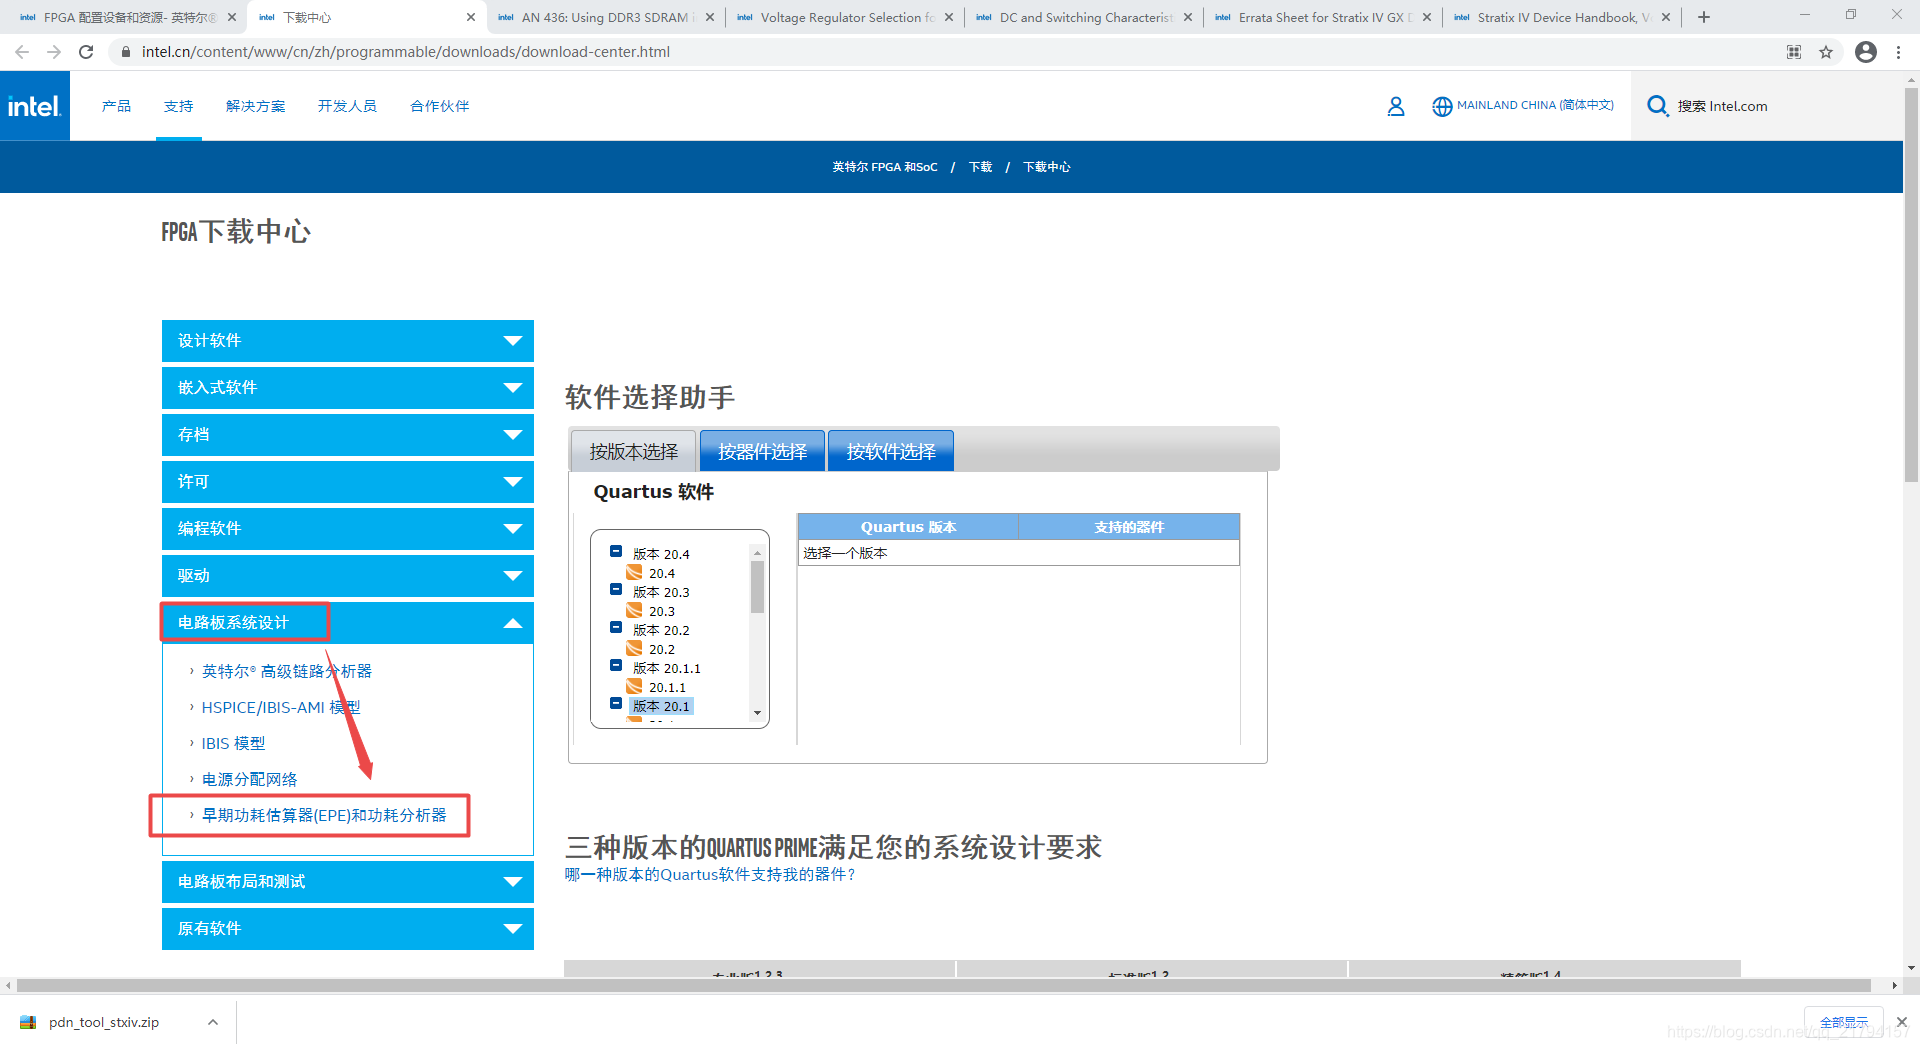This screenshot has height=1050, width=1920.
Task: Open the 合作伙伴 navigation menu
Action: click(440, 106)
